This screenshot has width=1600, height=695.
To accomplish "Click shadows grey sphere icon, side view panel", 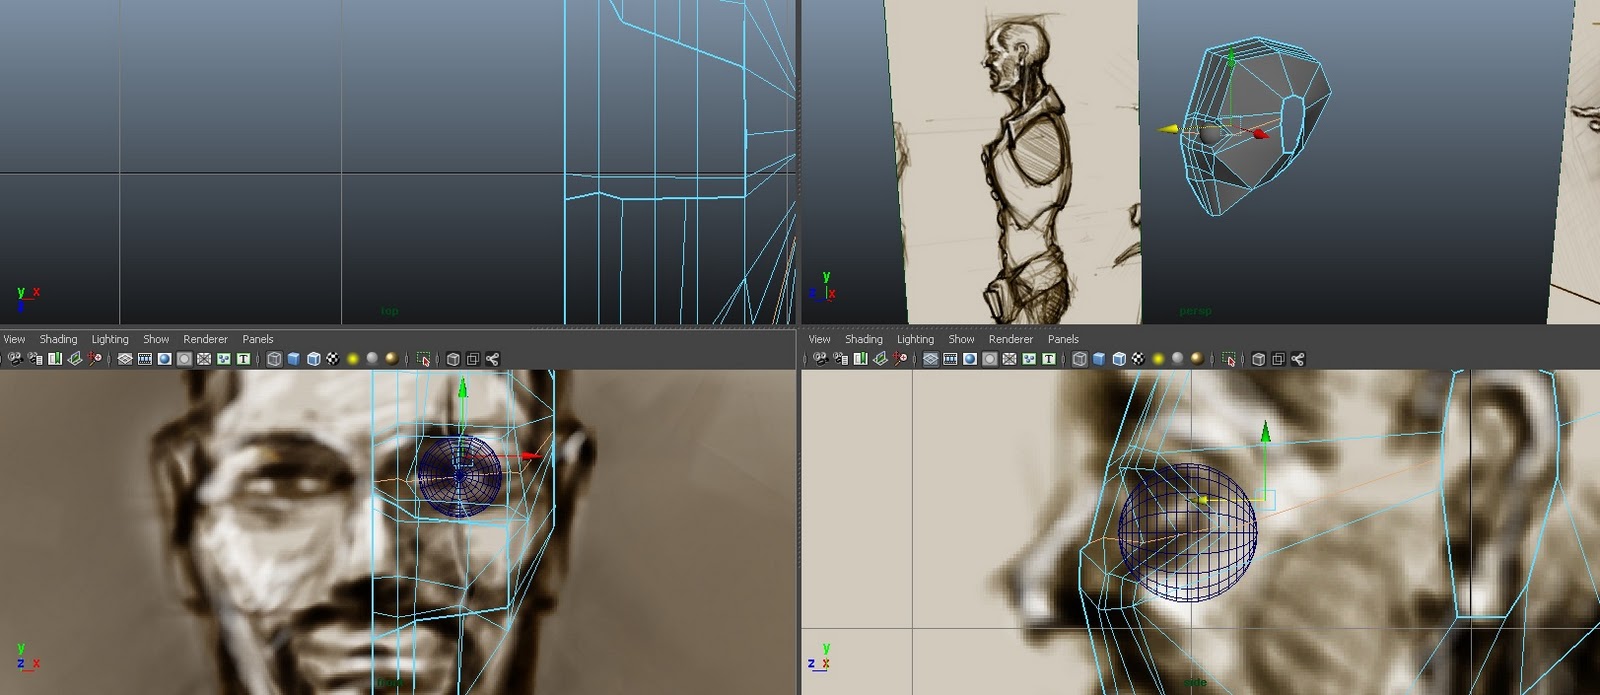I will coord(1177,359).
